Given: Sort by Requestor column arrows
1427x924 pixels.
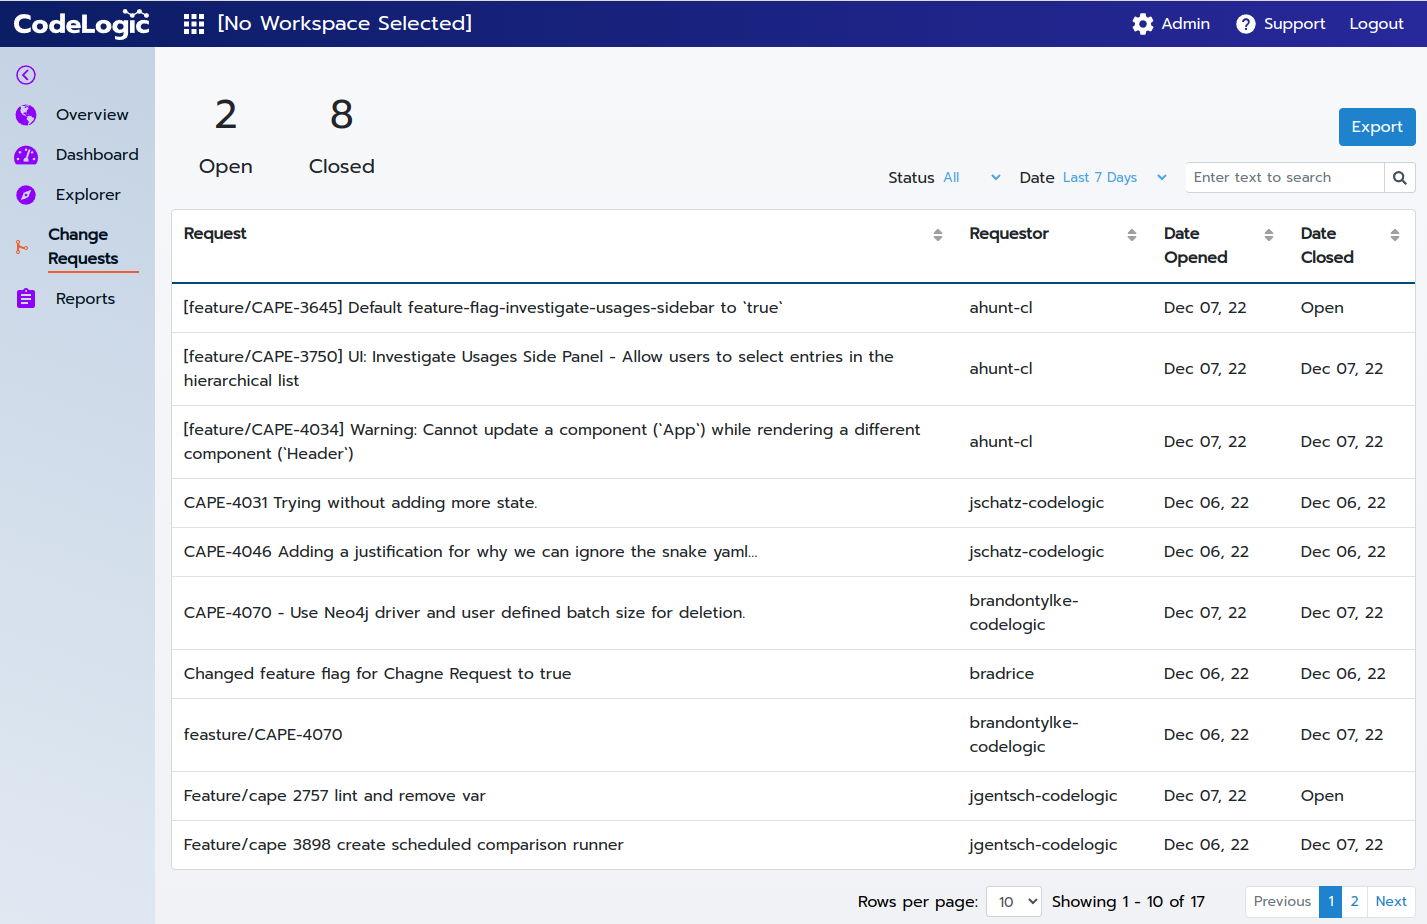Looking at the screenshot, I should [1132, 235].
